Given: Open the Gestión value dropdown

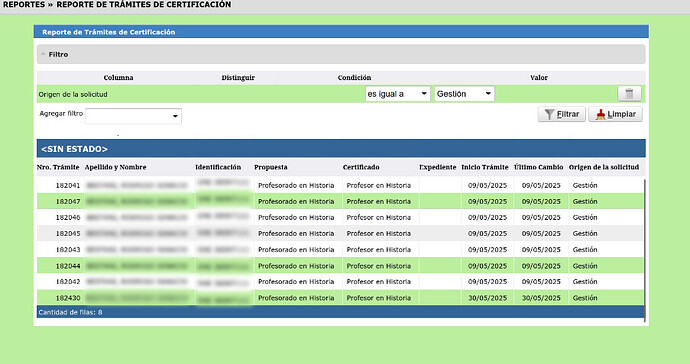Looking at the screenshot, I should pyautogui.click(x=464, y=94).
